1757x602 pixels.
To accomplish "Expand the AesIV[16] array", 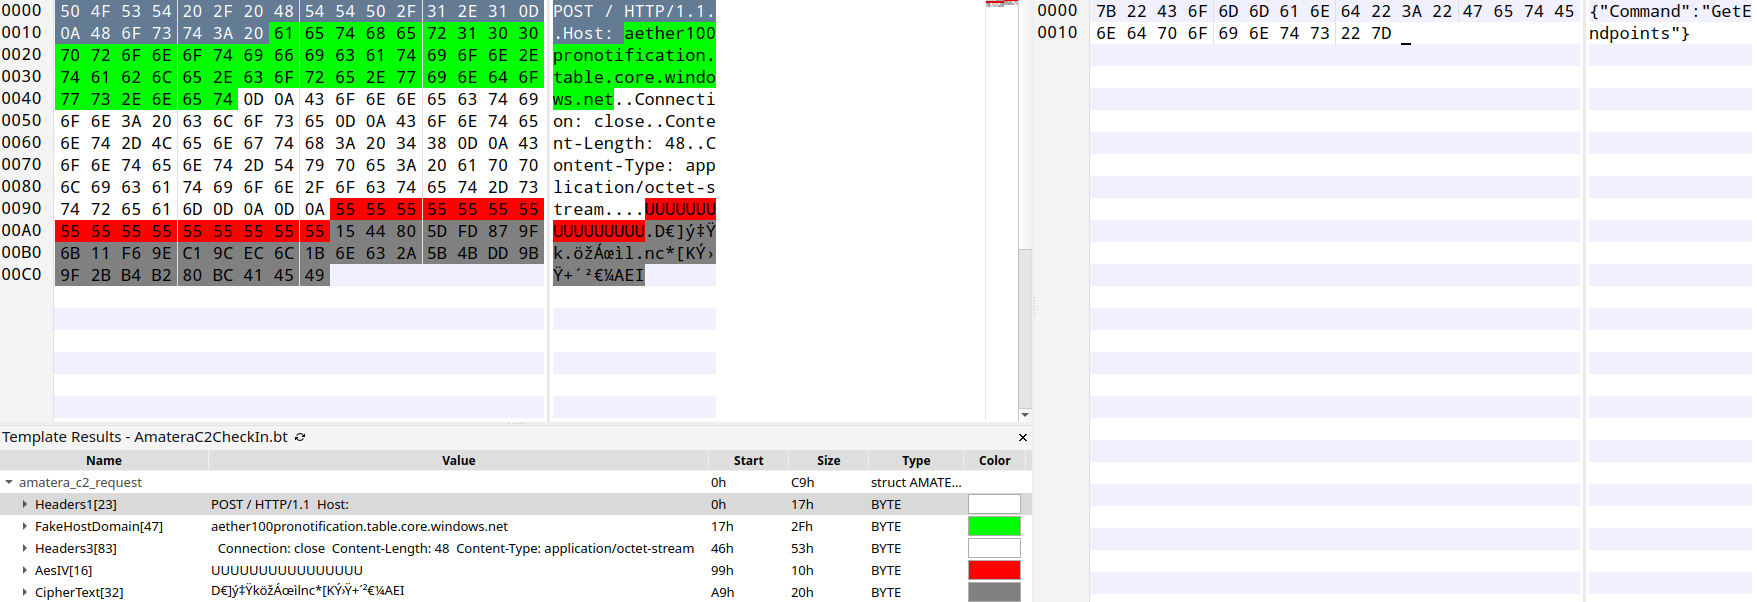I will pyautogui.click(x=25, y=570).
